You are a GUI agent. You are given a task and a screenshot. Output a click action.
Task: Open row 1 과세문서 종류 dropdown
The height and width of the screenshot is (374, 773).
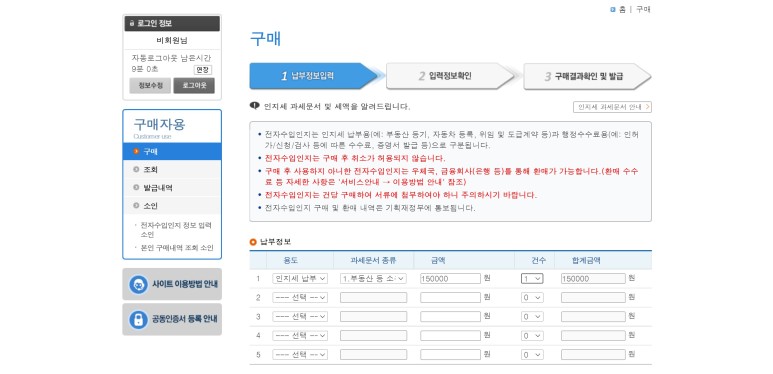click(x=373, y=278)
